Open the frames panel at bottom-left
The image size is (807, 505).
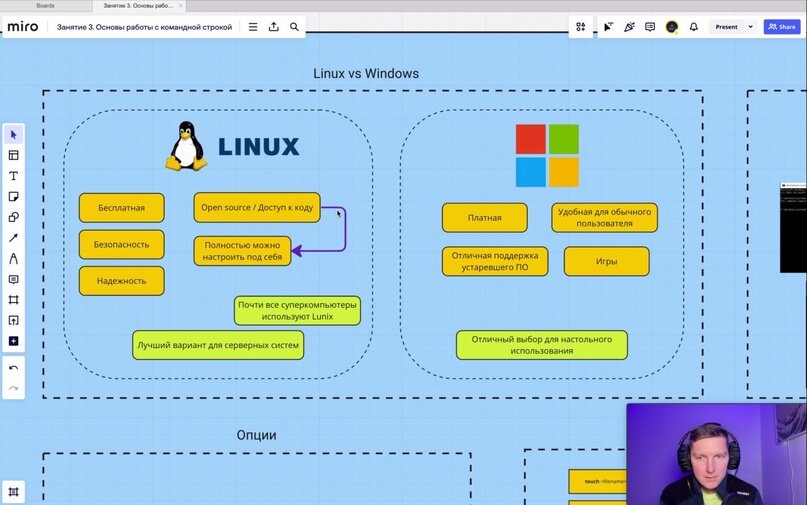pos(13,492)
